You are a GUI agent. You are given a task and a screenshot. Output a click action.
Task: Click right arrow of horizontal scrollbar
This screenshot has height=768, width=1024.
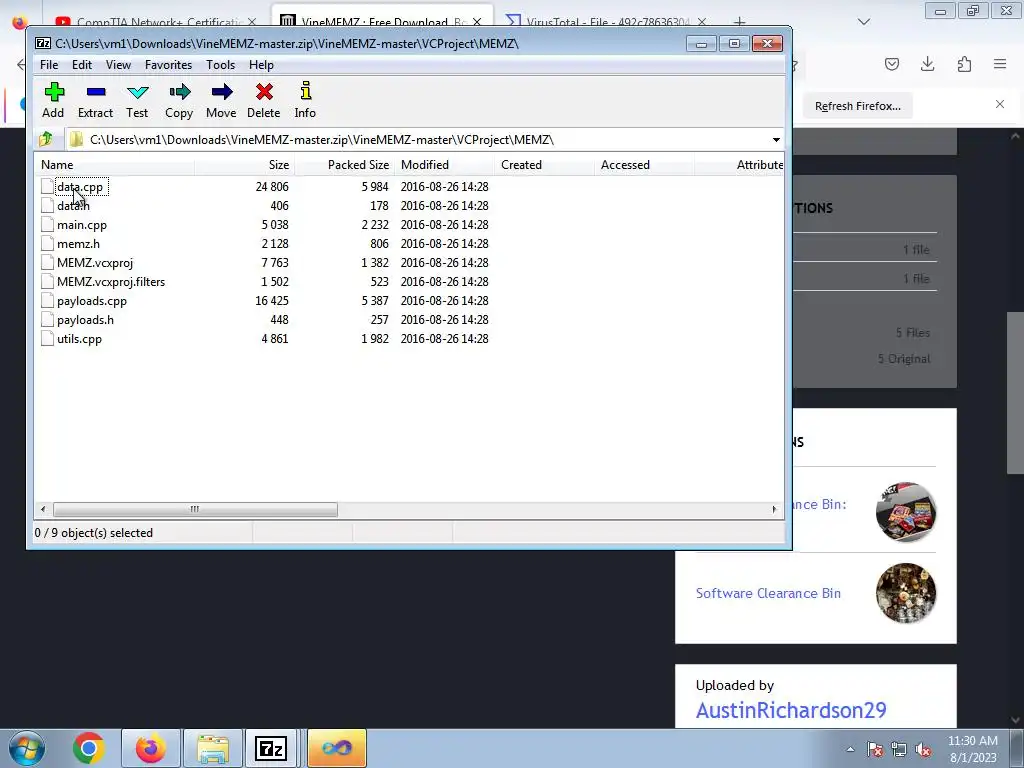coord(775,509)
